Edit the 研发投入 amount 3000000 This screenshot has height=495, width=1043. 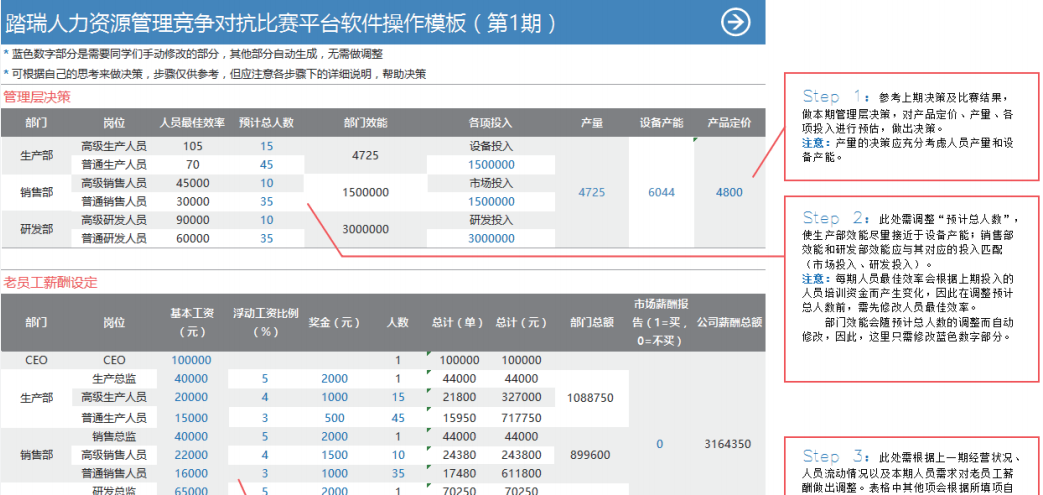click(x=491, y=239)
